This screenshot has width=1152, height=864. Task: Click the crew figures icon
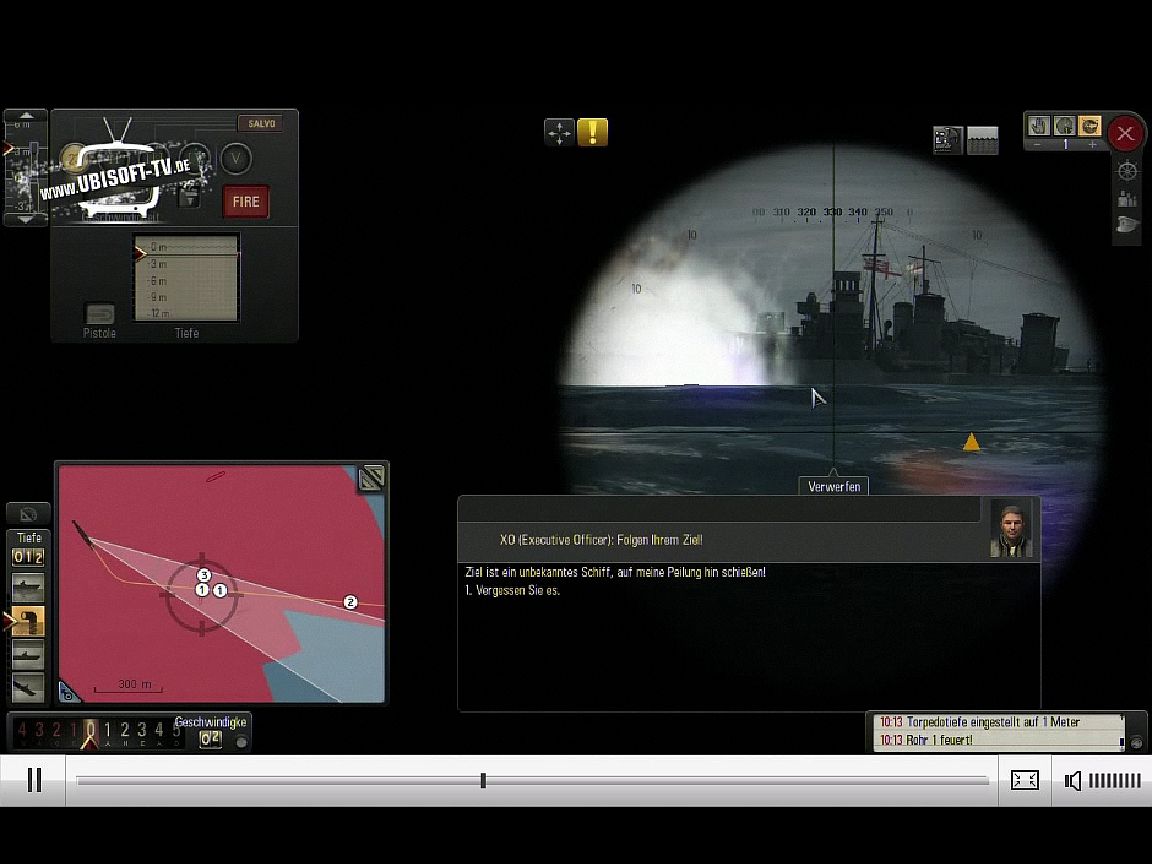point(1128,198)
